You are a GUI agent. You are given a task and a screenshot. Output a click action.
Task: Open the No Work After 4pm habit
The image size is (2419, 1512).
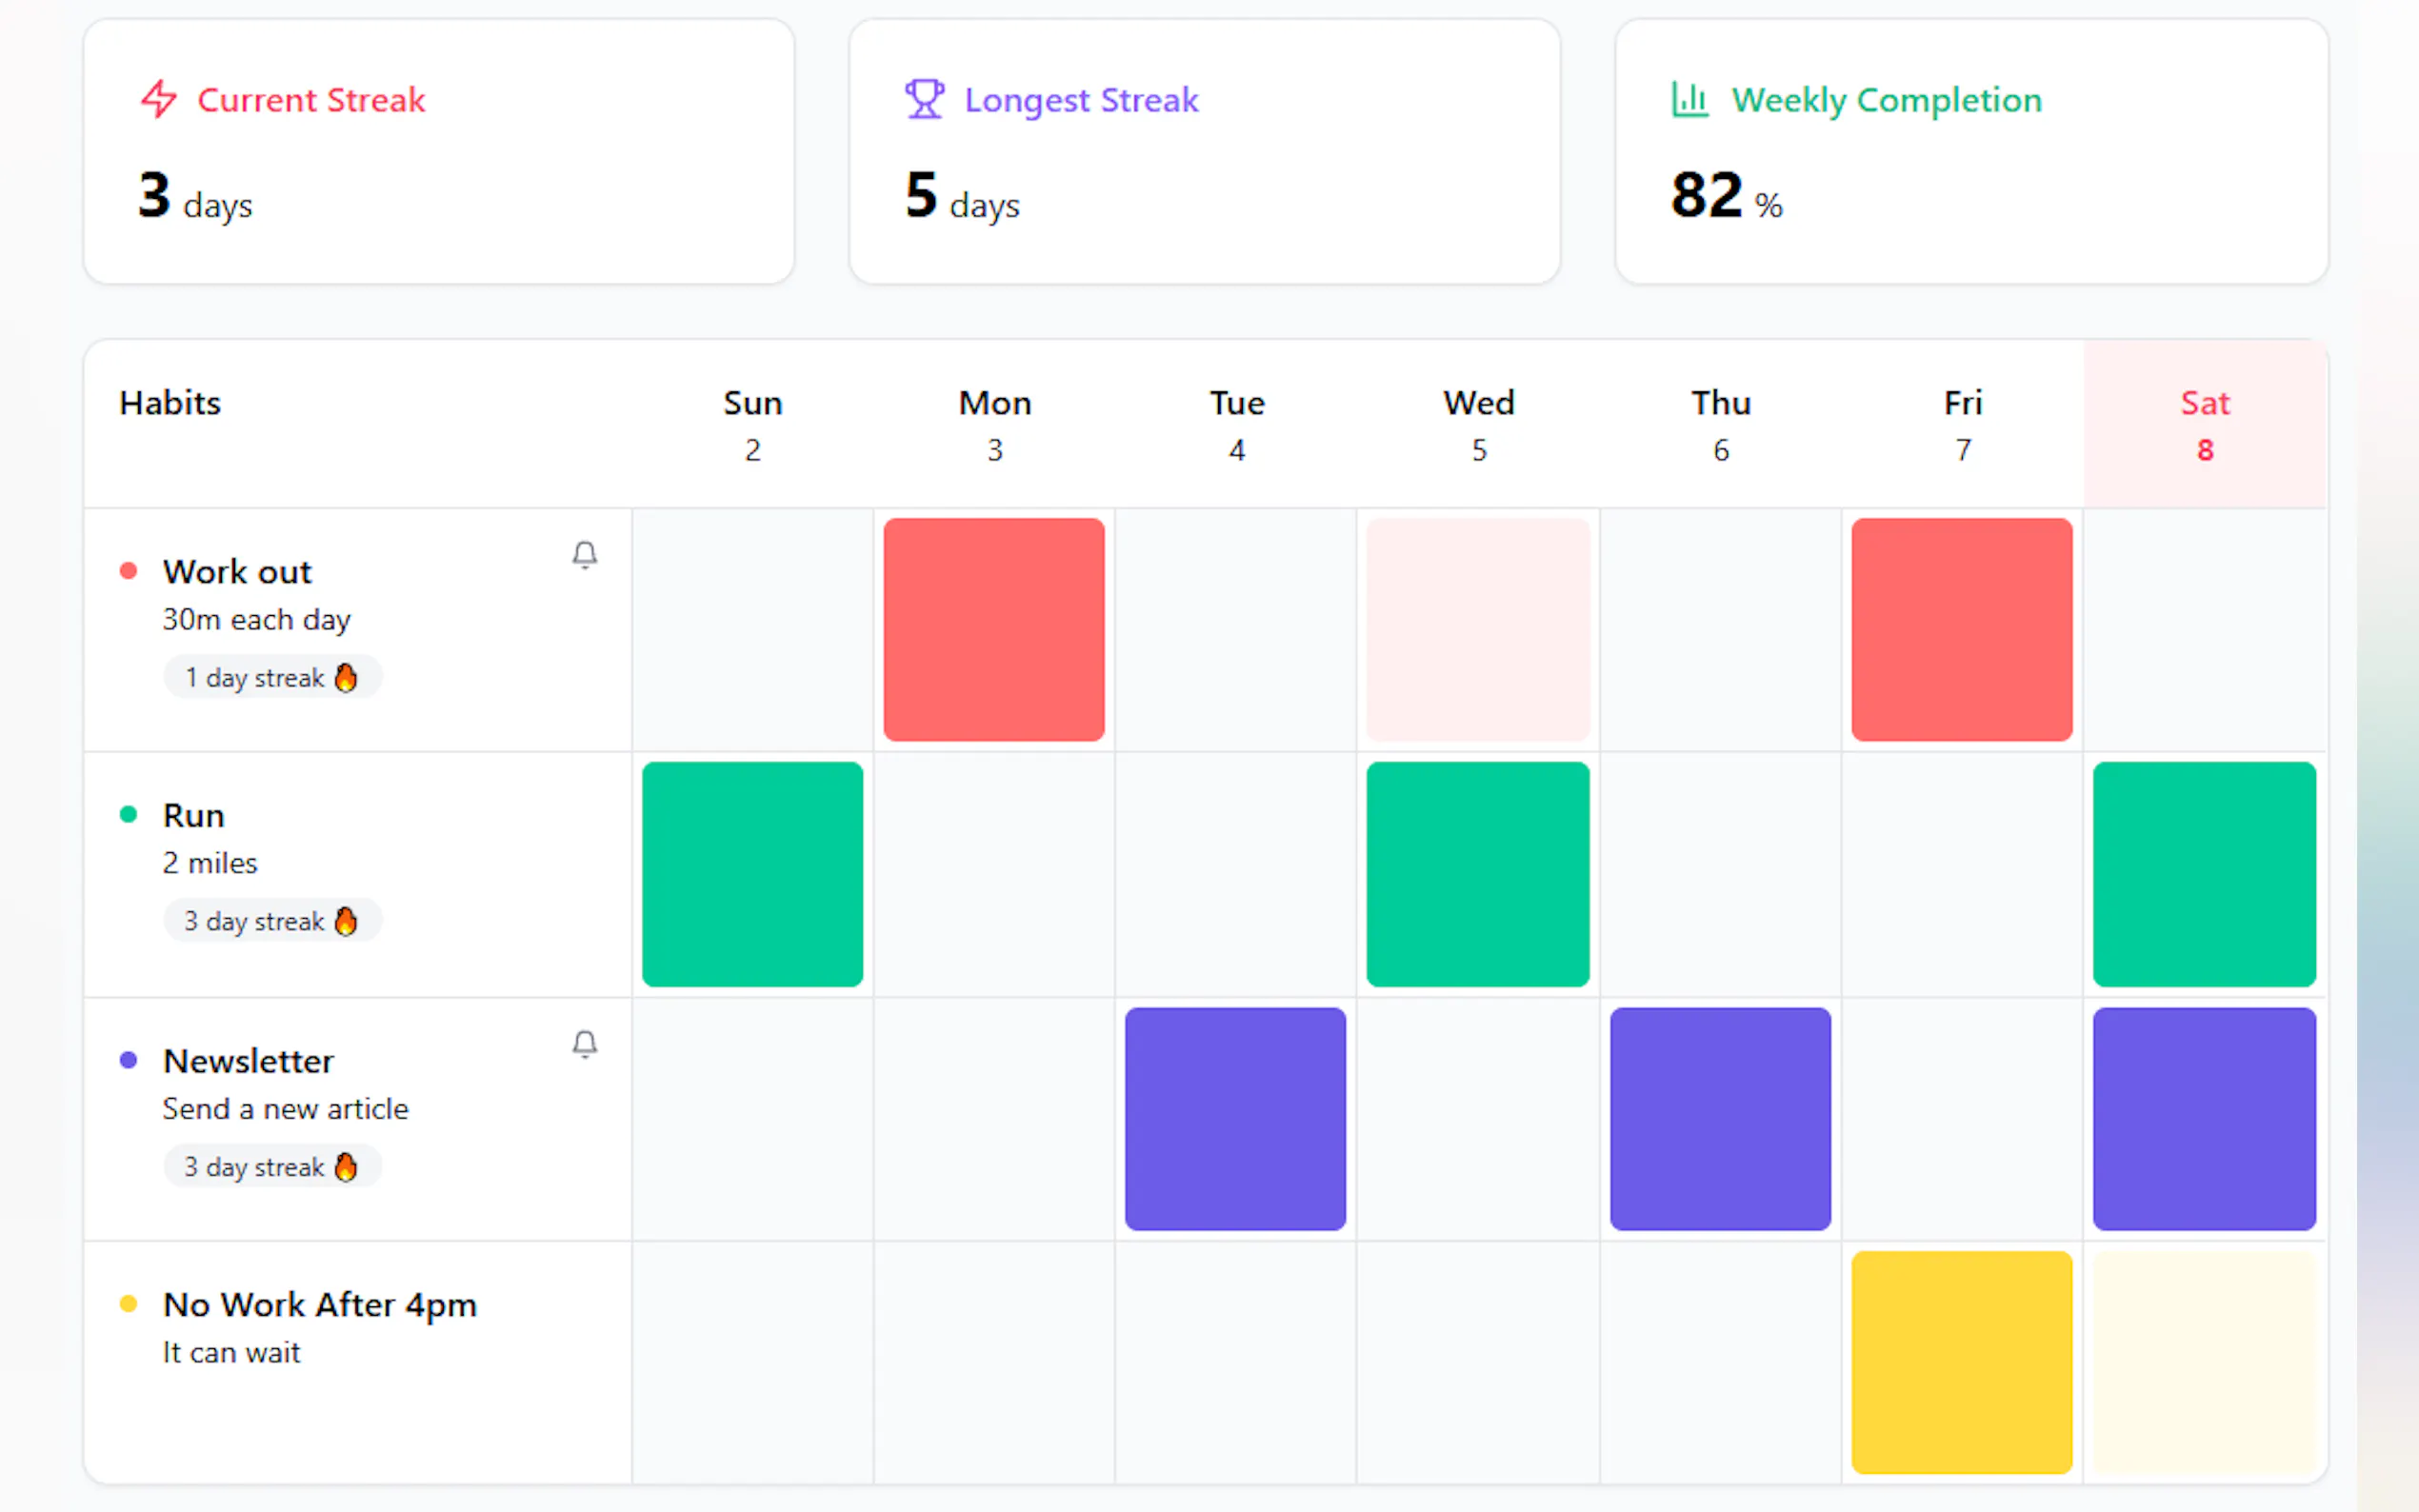pyautogui.click(x=320, y=1305)
